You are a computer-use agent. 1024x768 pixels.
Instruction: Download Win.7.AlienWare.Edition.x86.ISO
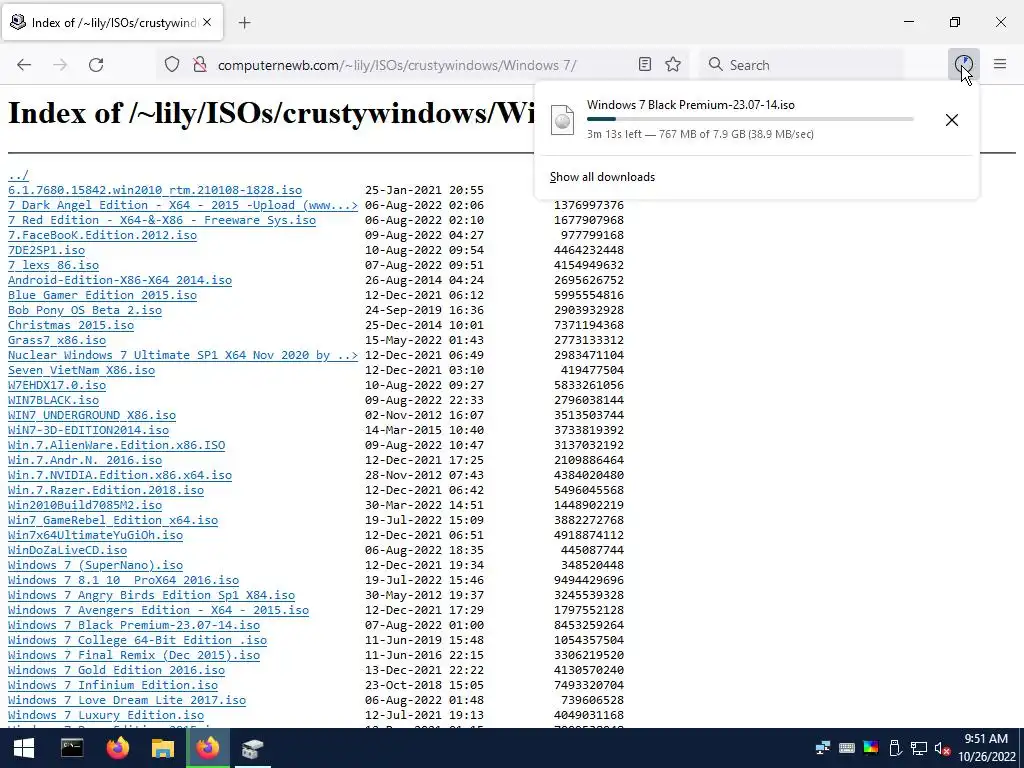tap(116, 445)
